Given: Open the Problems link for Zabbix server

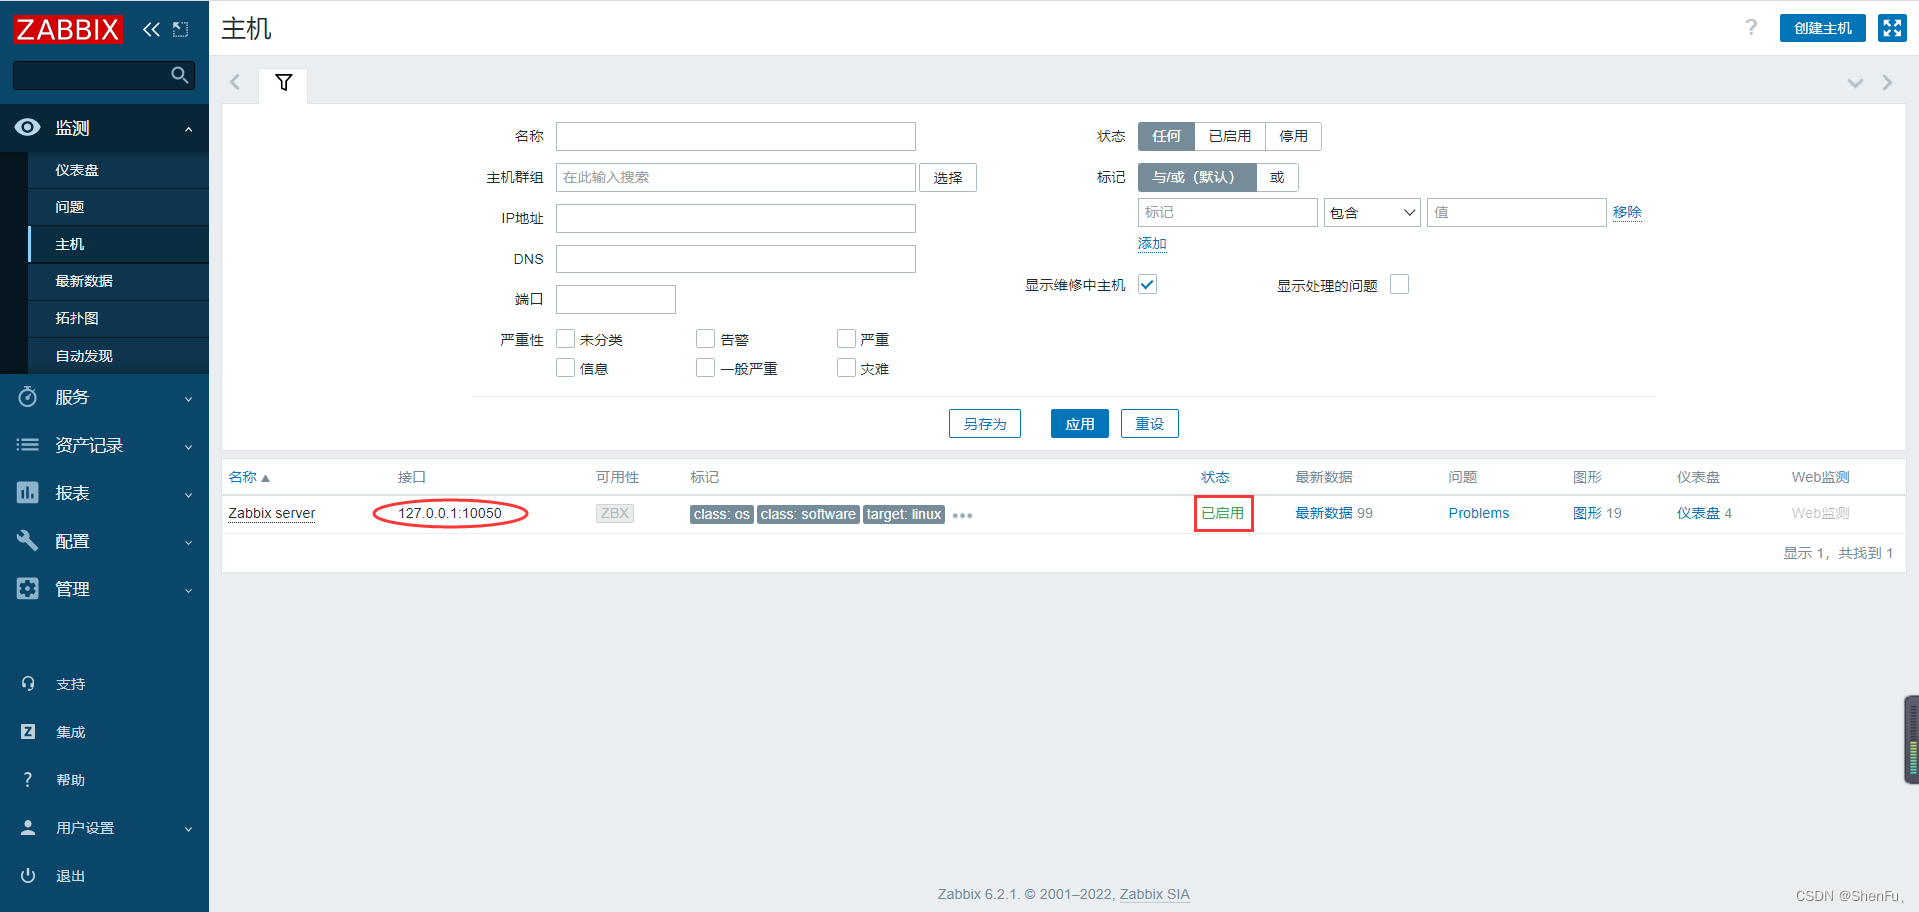Looking at the screenshot, I should (1479, 513).
